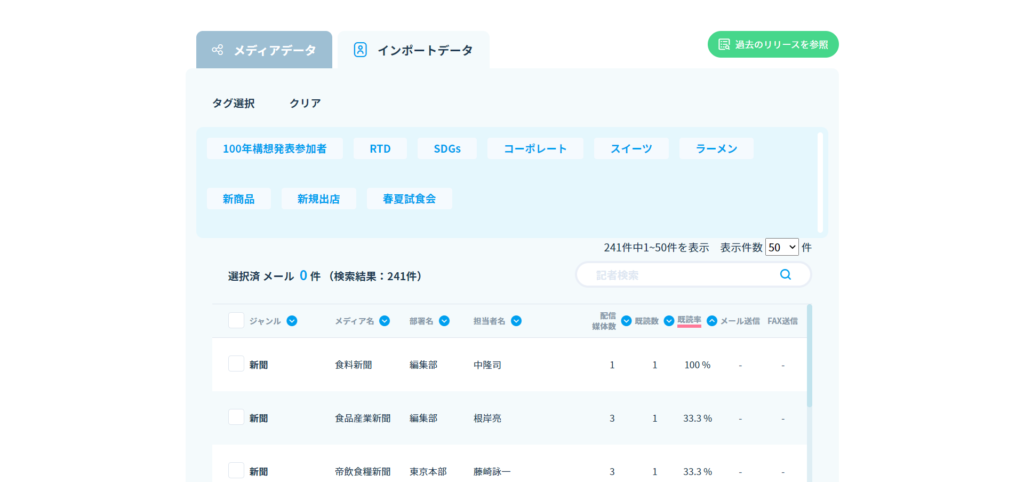The height and width of the screenshot is (482, 1024).
Task: Switch to the メディアデータ tab
Action: point(264,50)
